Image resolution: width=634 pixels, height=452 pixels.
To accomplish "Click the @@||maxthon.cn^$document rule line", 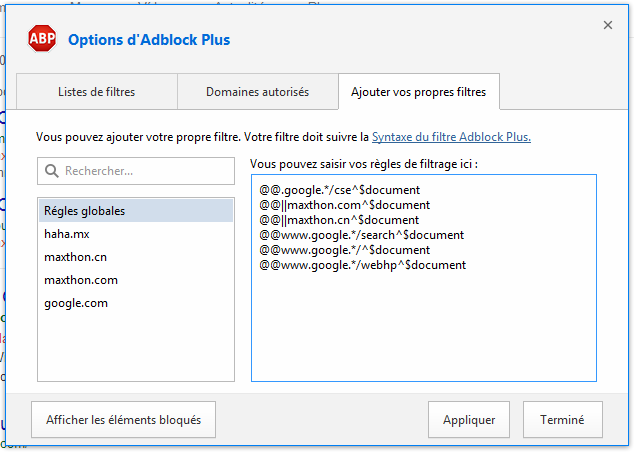I will pyautogui.click(x=339, y=220).
